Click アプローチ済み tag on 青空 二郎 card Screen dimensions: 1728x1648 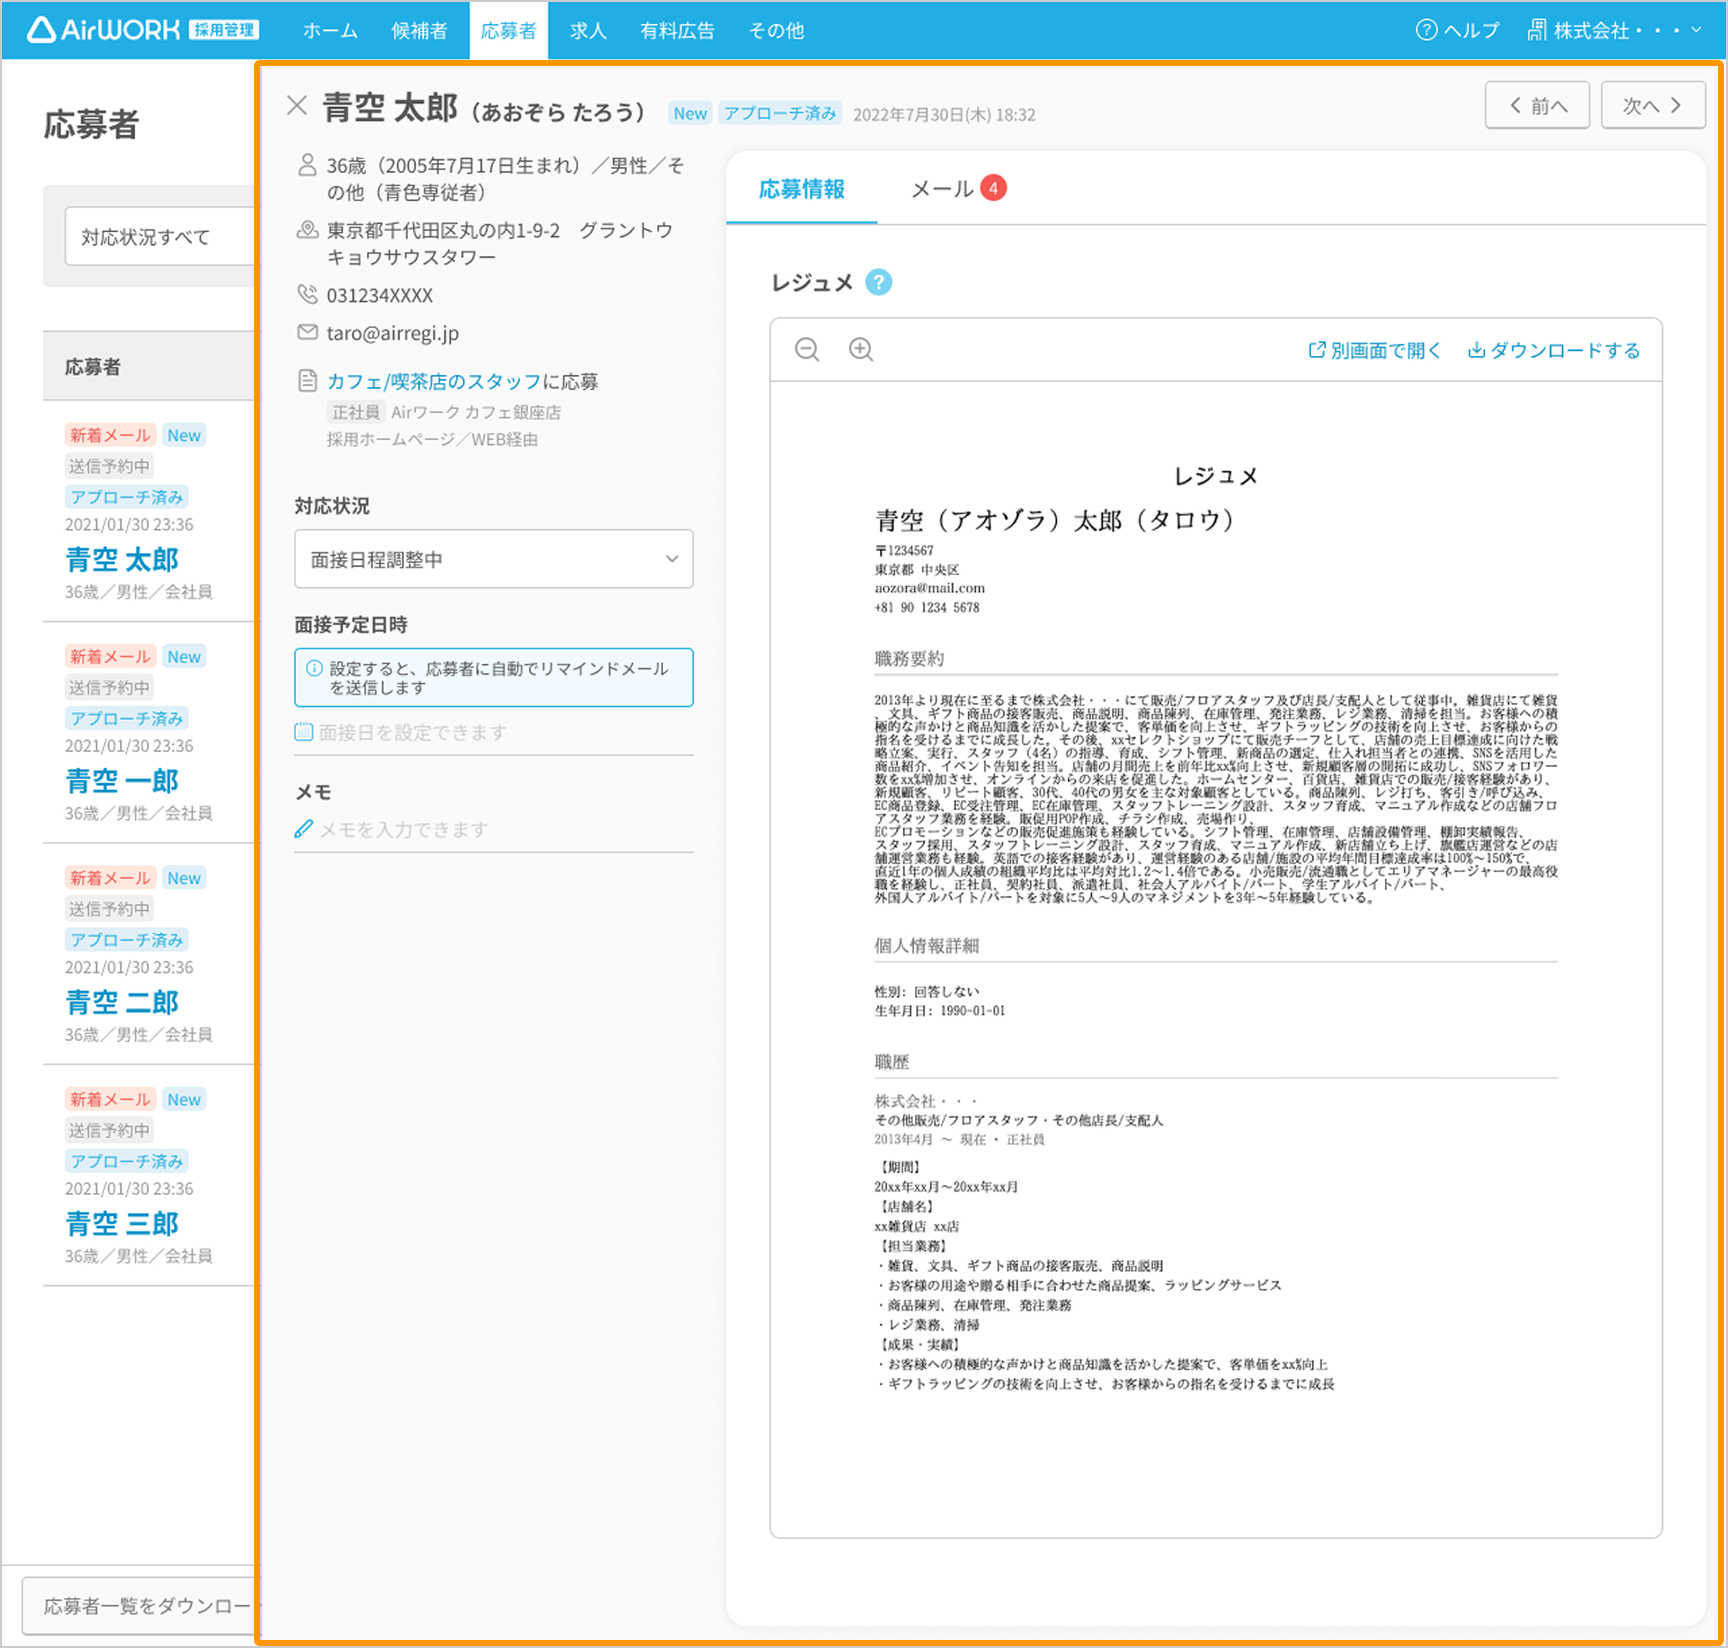coord(127,940)
